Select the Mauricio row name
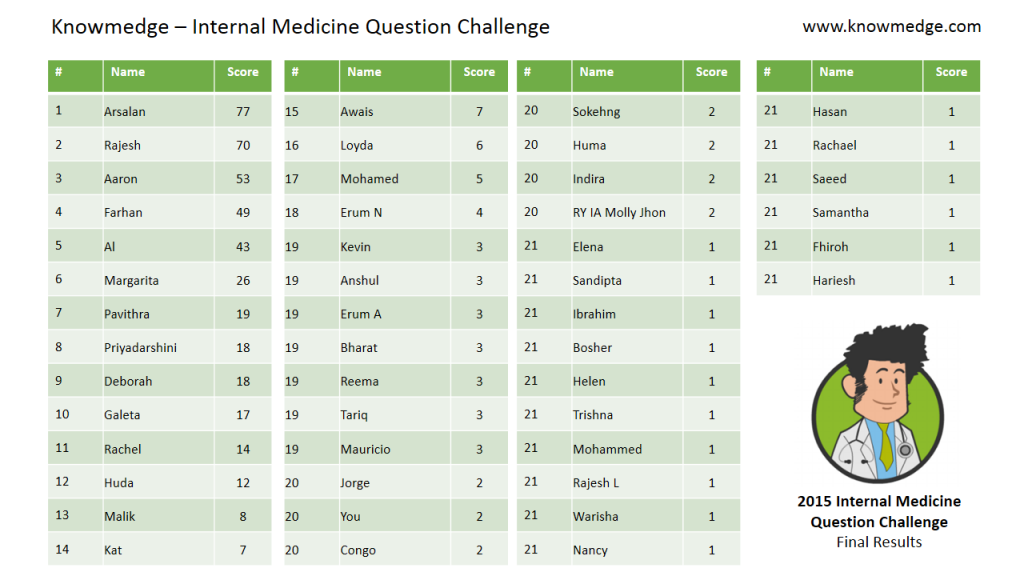 (365, 449)
